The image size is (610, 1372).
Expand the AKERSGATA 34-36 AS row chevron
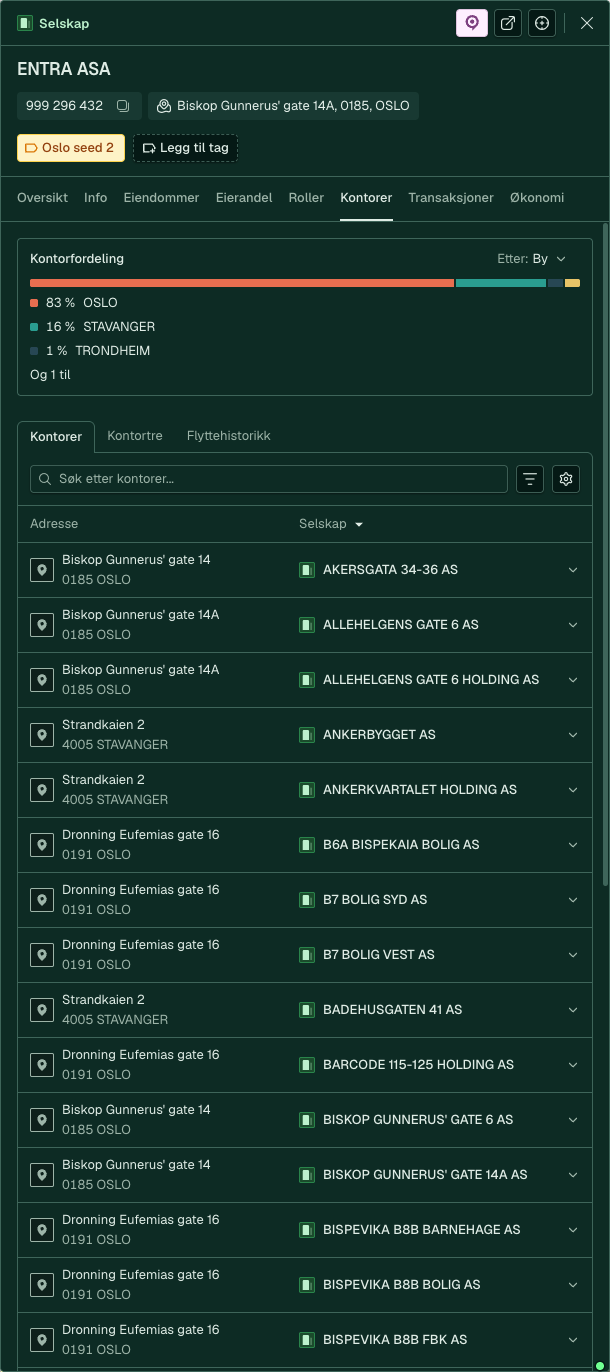click(573, 570)
